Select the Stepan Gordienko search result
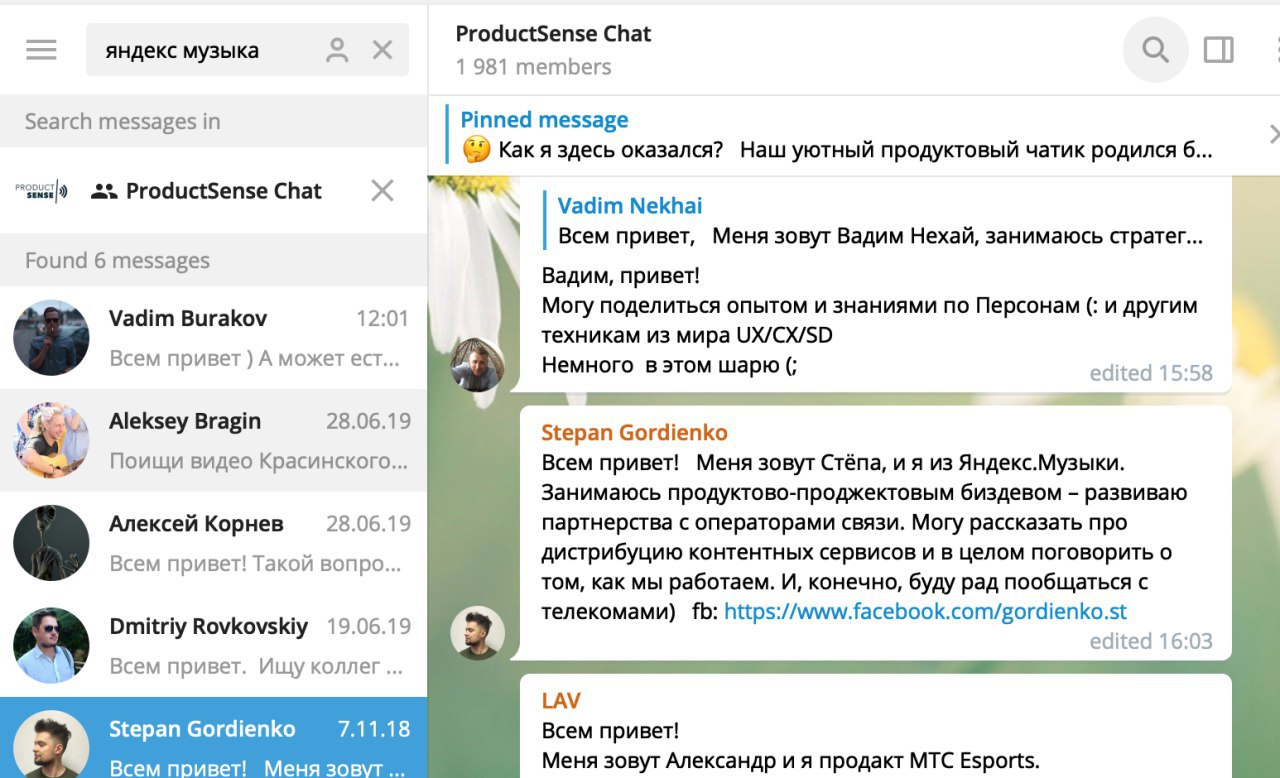The width and height of the screenshot is (1280, 778). click(213, 738)
